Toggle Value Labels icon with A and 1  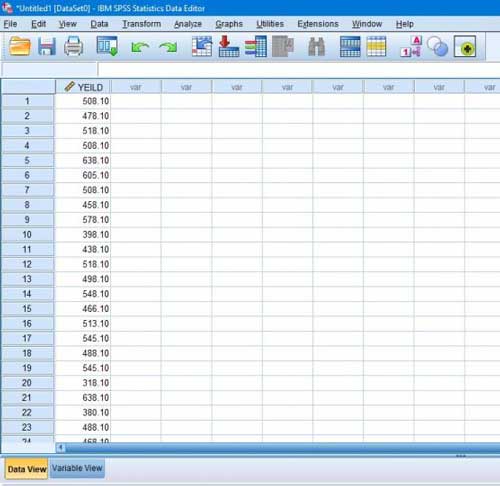pyautogui.click(x=411, y=46)
